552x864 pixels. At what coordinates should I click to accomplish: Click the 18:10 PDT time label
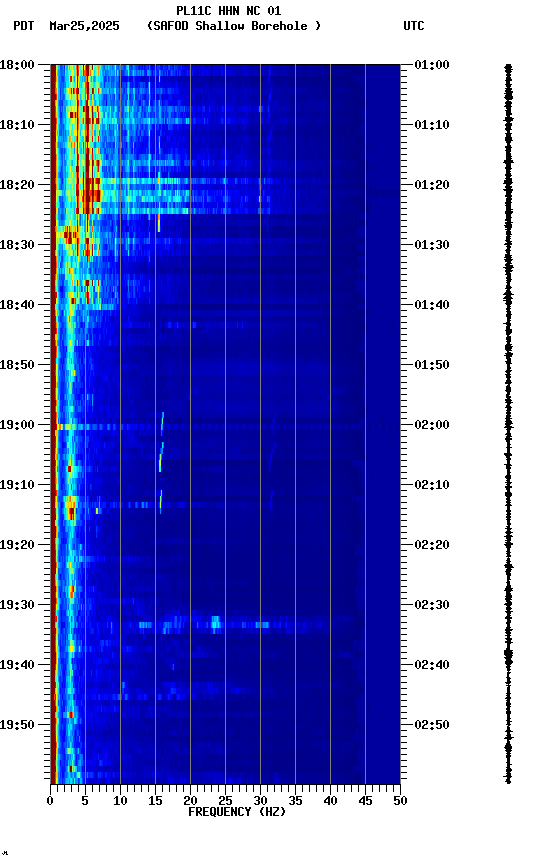[17, 125]
